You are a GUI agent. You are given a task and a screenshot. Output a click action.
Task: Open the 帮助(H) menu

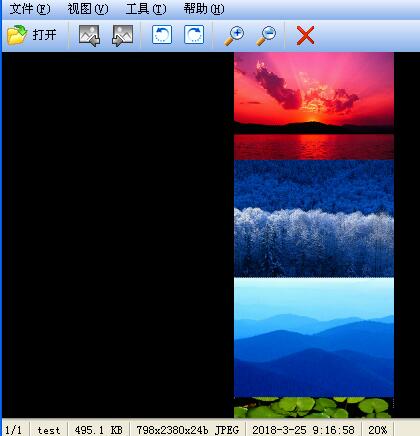pos(204,9)
